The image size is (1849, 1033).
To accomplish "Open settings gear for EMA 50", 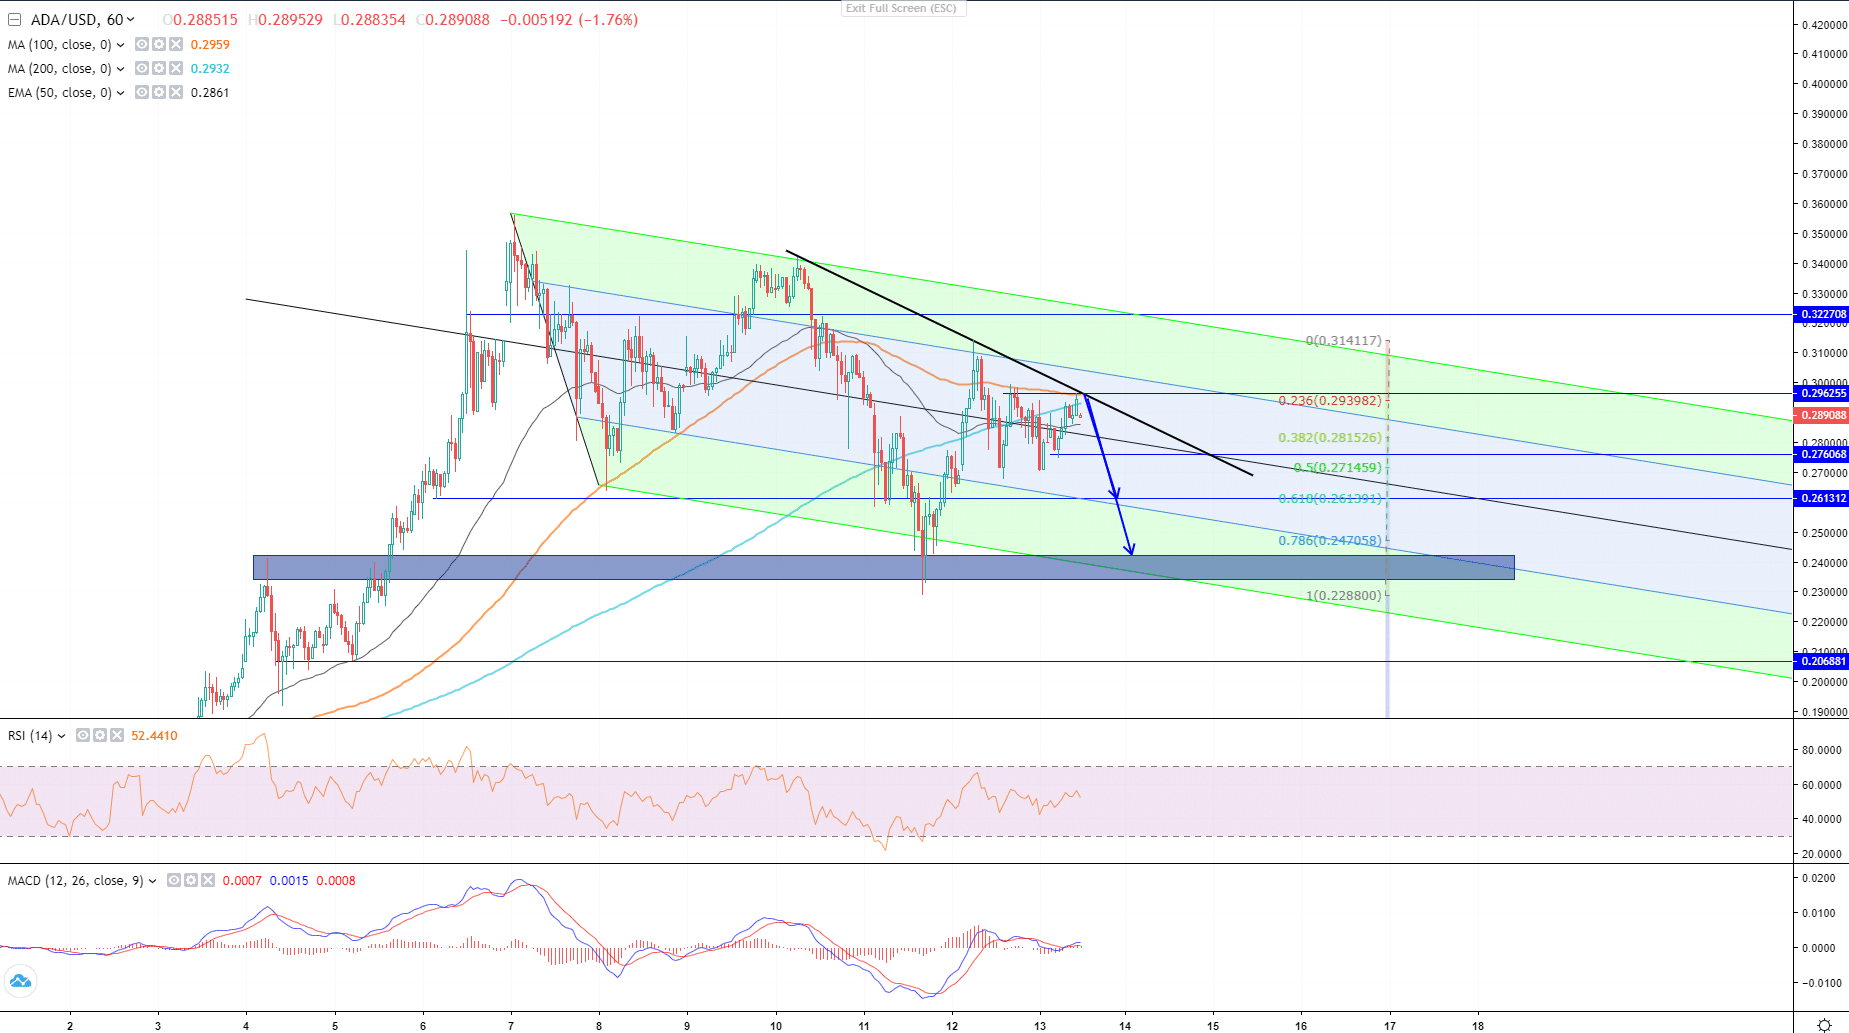I will tap(159, 93).
